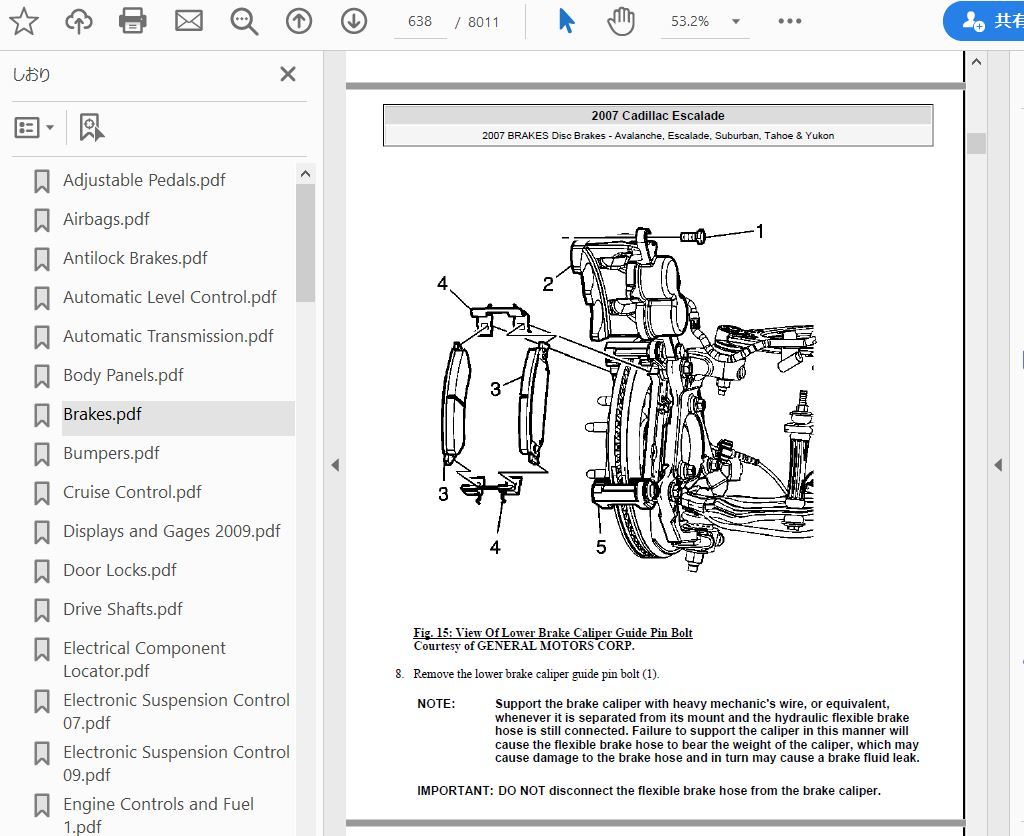
Task: Open Automatic Level Control.pdf bookmark
Action: pos(169,297)
